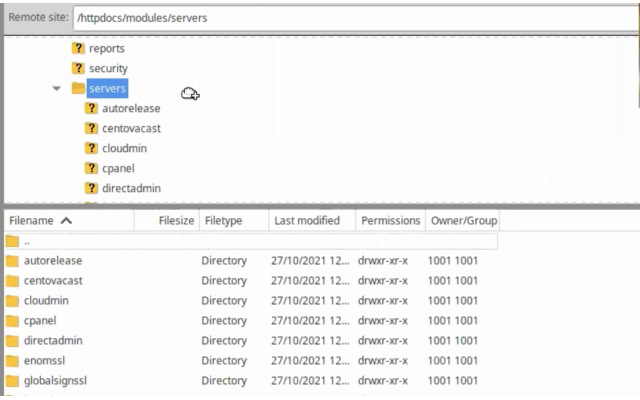Click the directadmin folder icon in file list
Viewport: 640px width, 400px height.
(x=13, y=341)
